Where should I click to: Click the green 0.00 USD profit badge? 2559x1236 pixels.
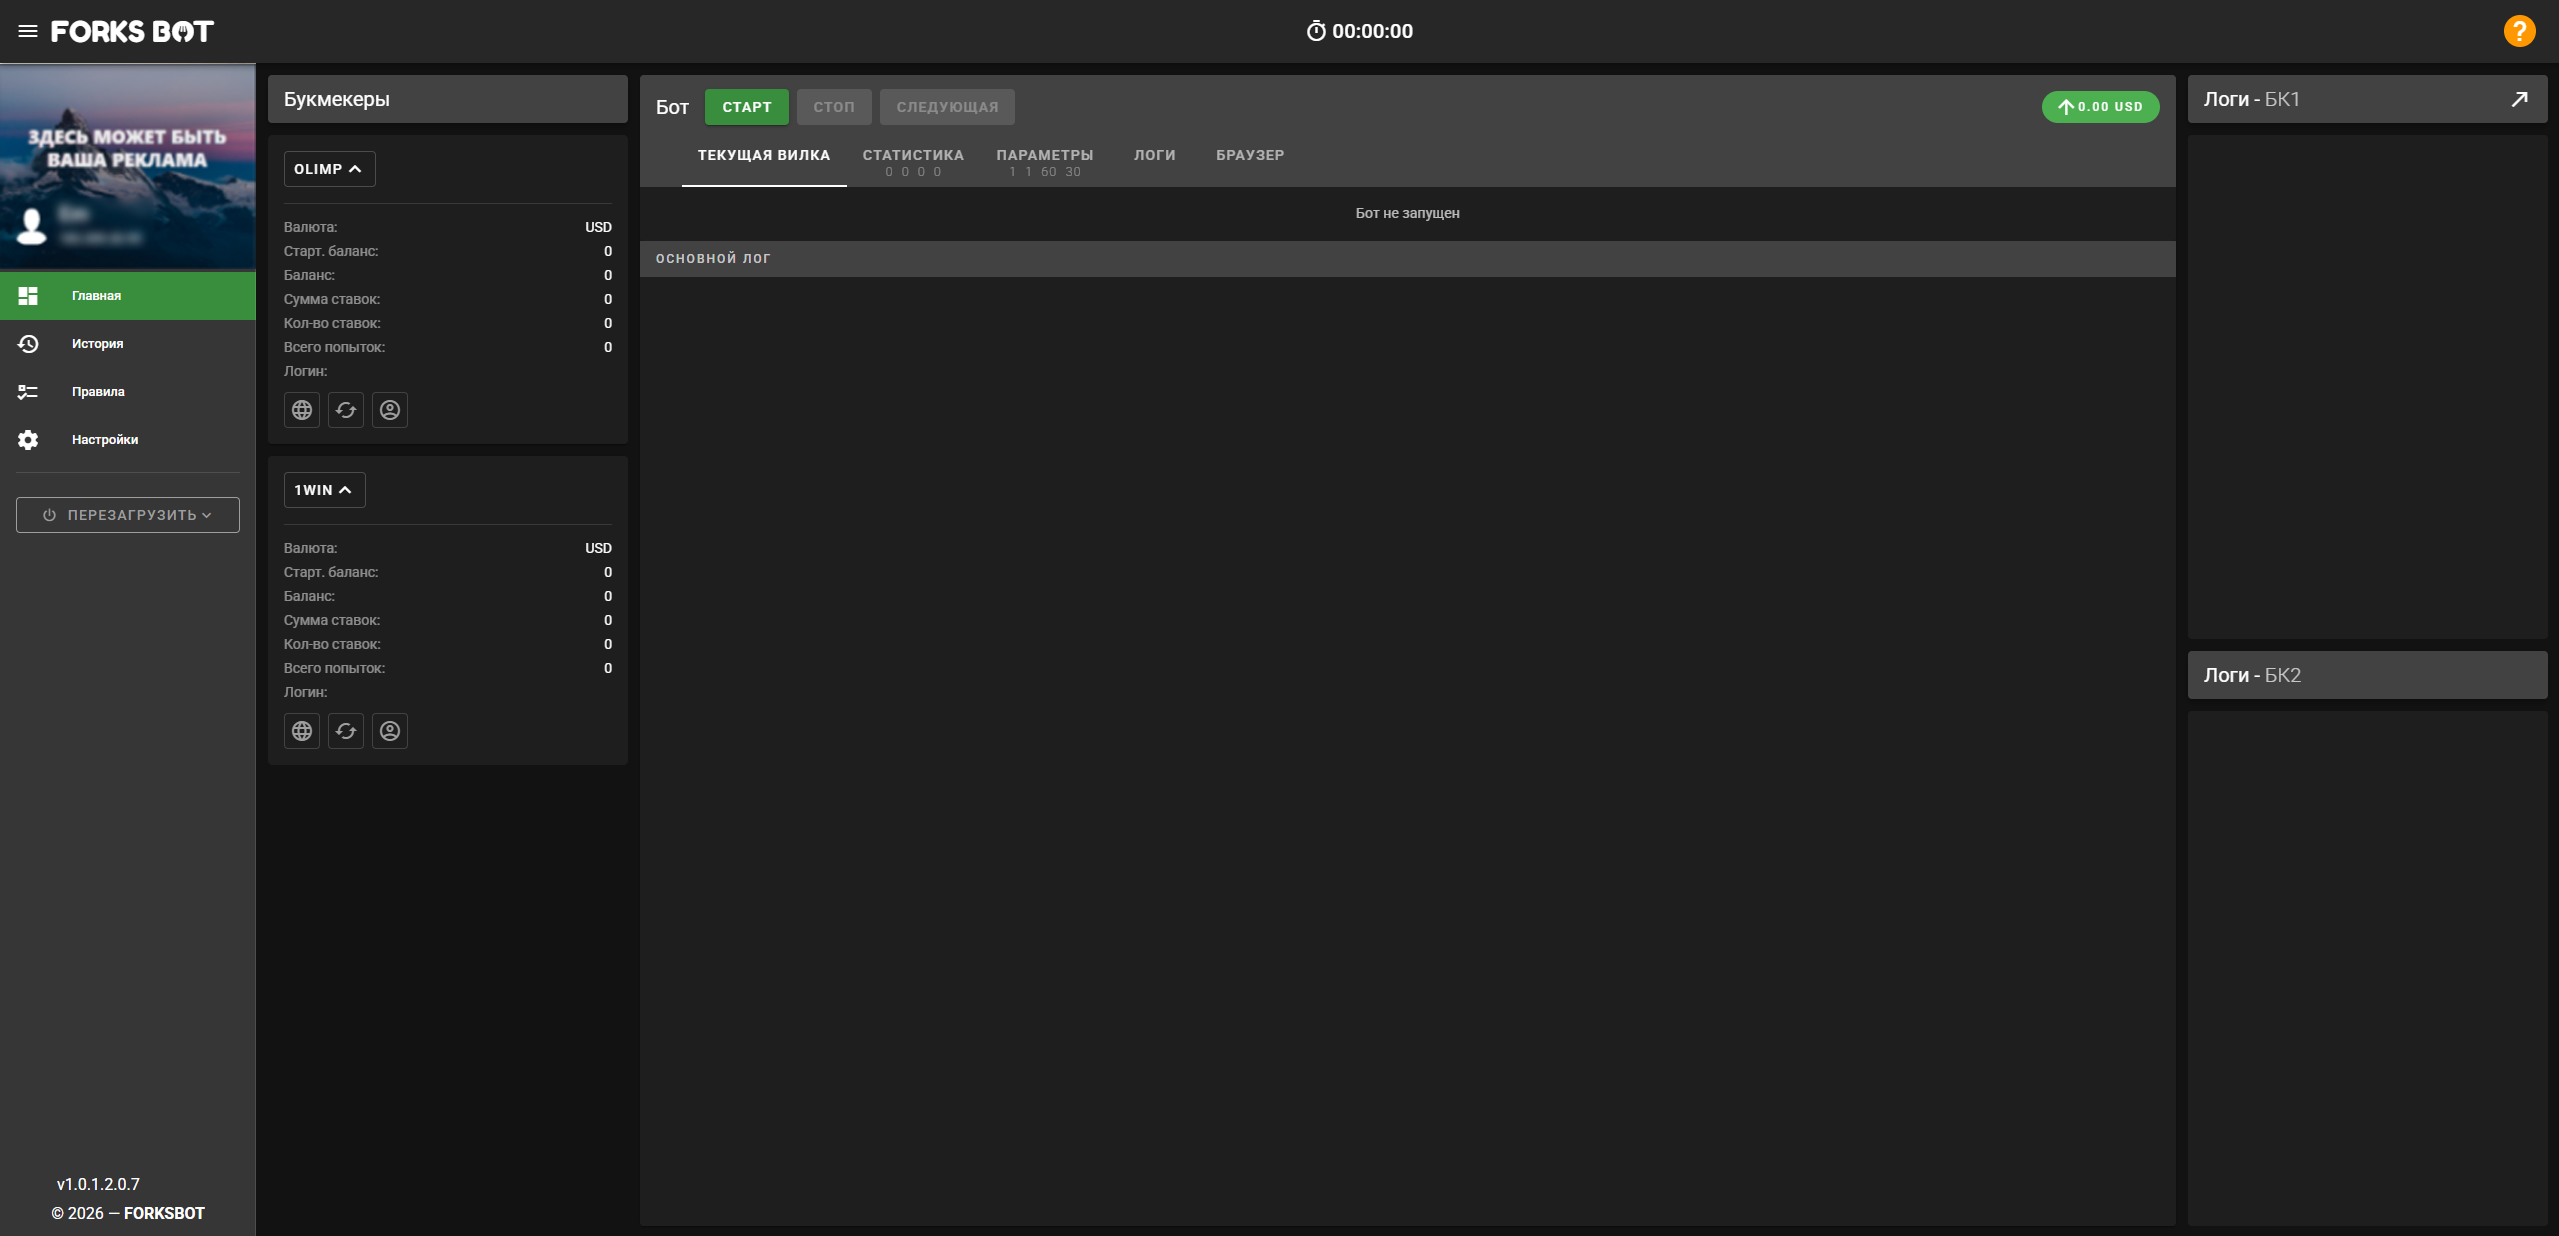(2100, 107)
